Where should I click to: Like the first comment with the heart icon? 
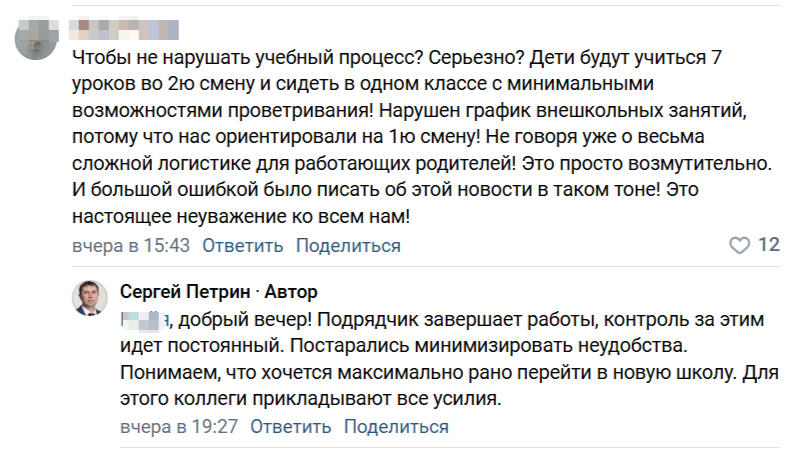tap(739, 245)
